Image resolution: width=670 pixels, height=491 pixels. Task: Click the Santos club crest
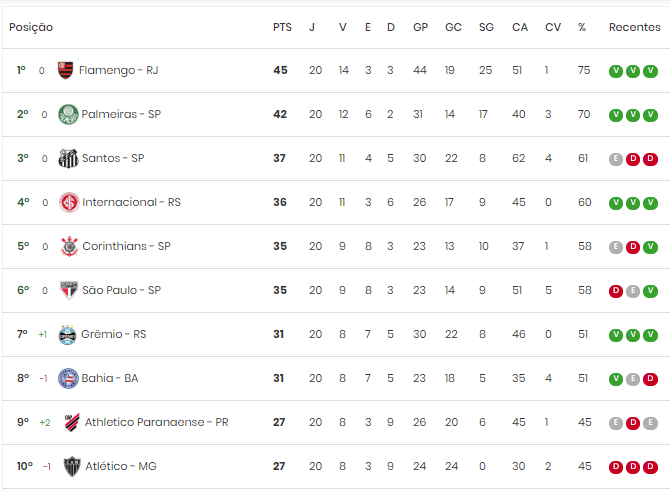coord(68,158)
